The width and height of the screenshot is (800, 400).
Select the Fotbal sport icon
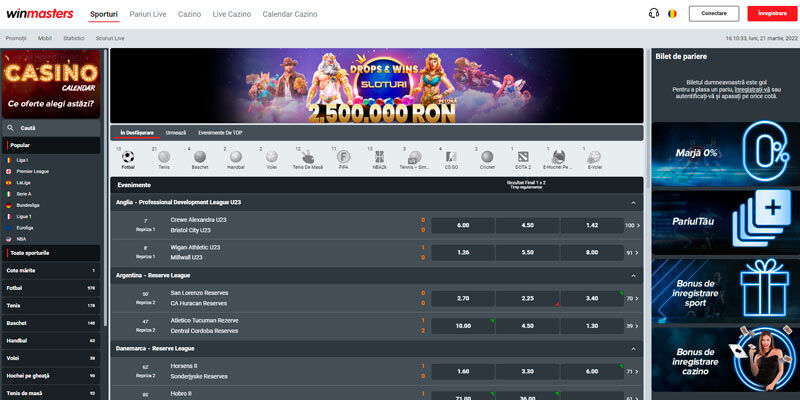pyautogui.click(x=128, y=157)
